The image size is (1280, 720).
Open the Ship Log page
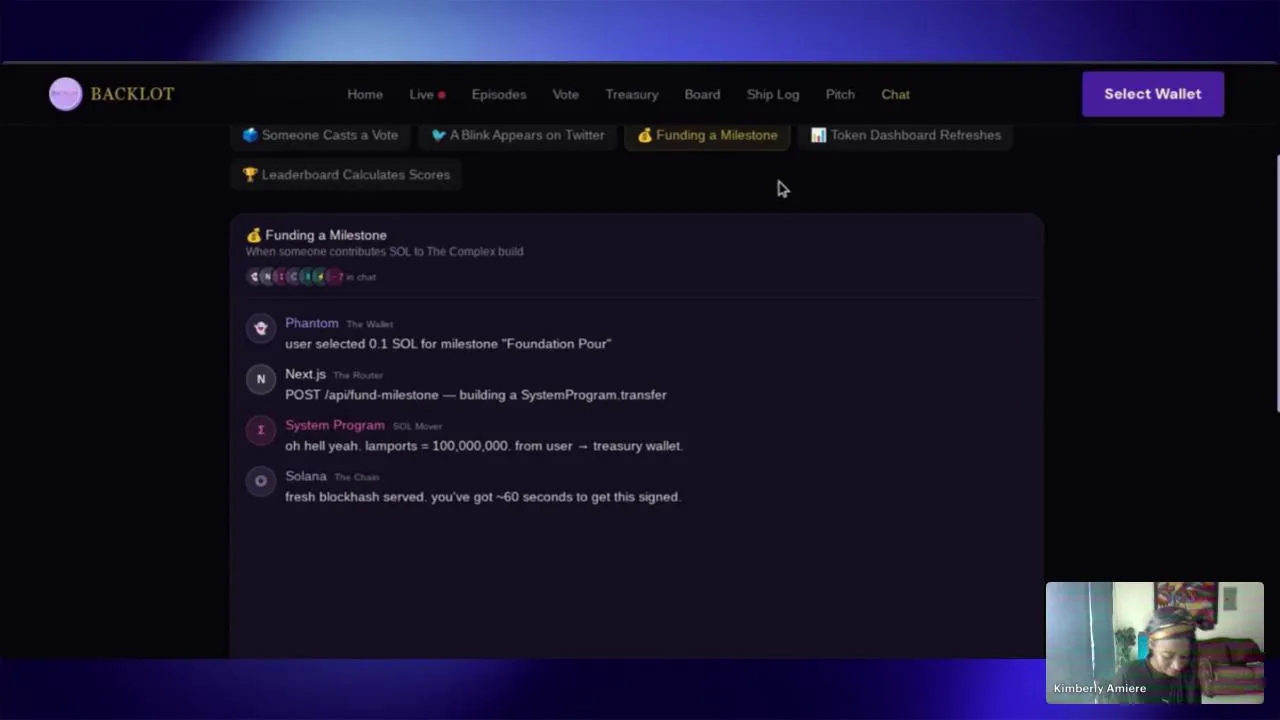[773, 94]
